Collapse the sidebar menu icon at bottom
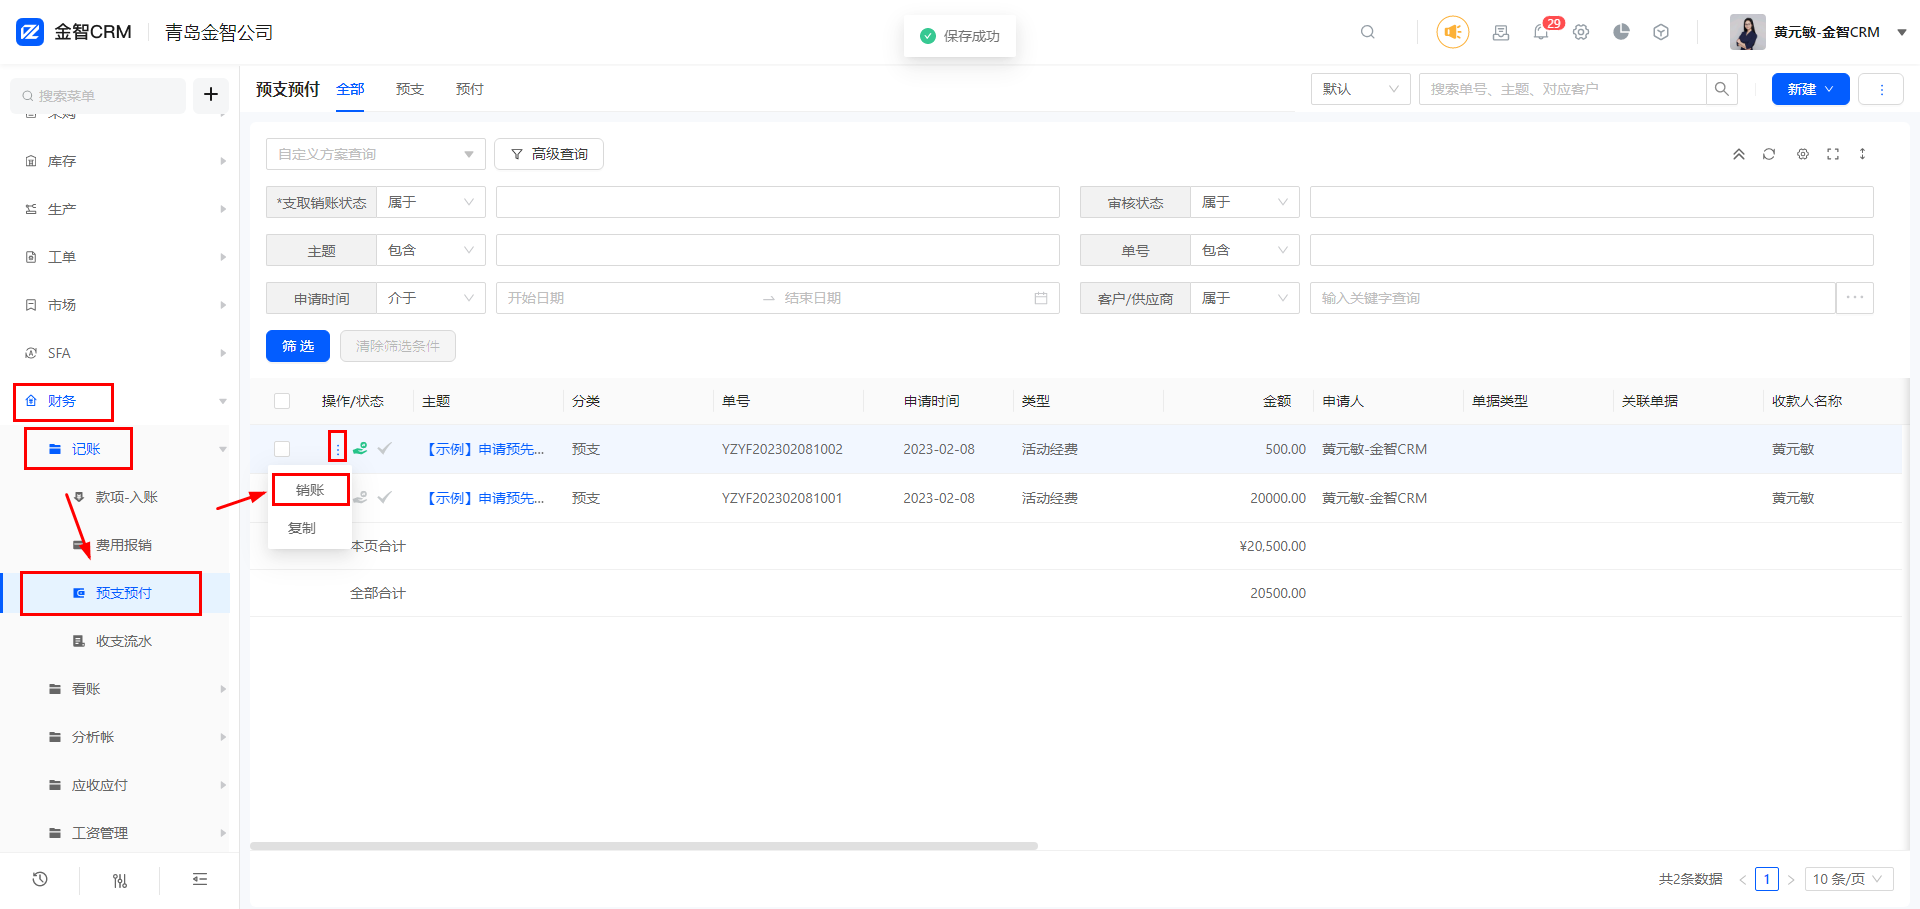The width and height of the screenshot is (1920, 909). click(x=200, y=879)
